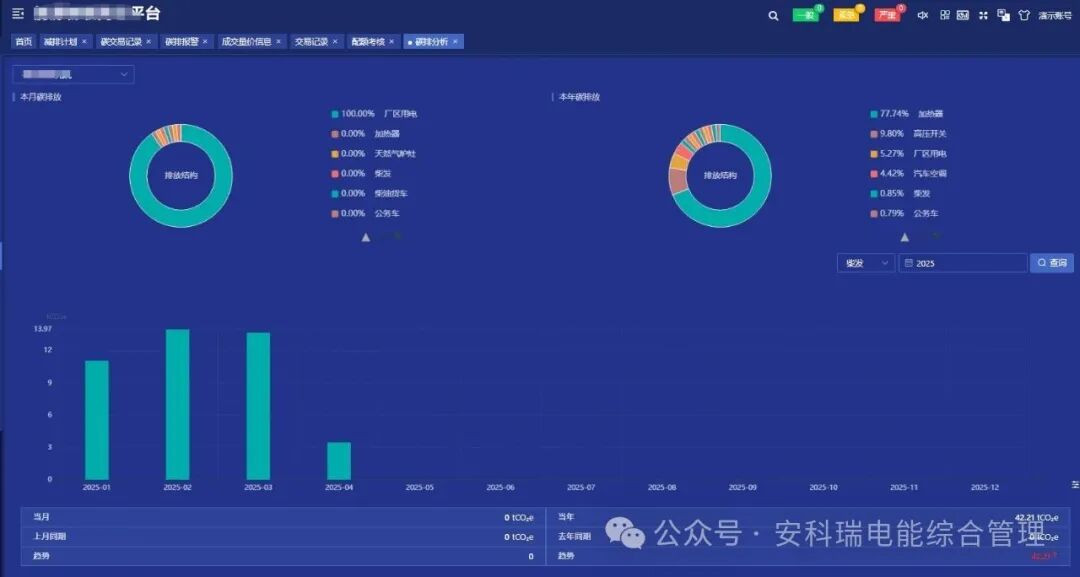Toggle 汽车空调 4.42% legend in yearly chart
This screenshot has width=1080, height=577.
(909, 174)
